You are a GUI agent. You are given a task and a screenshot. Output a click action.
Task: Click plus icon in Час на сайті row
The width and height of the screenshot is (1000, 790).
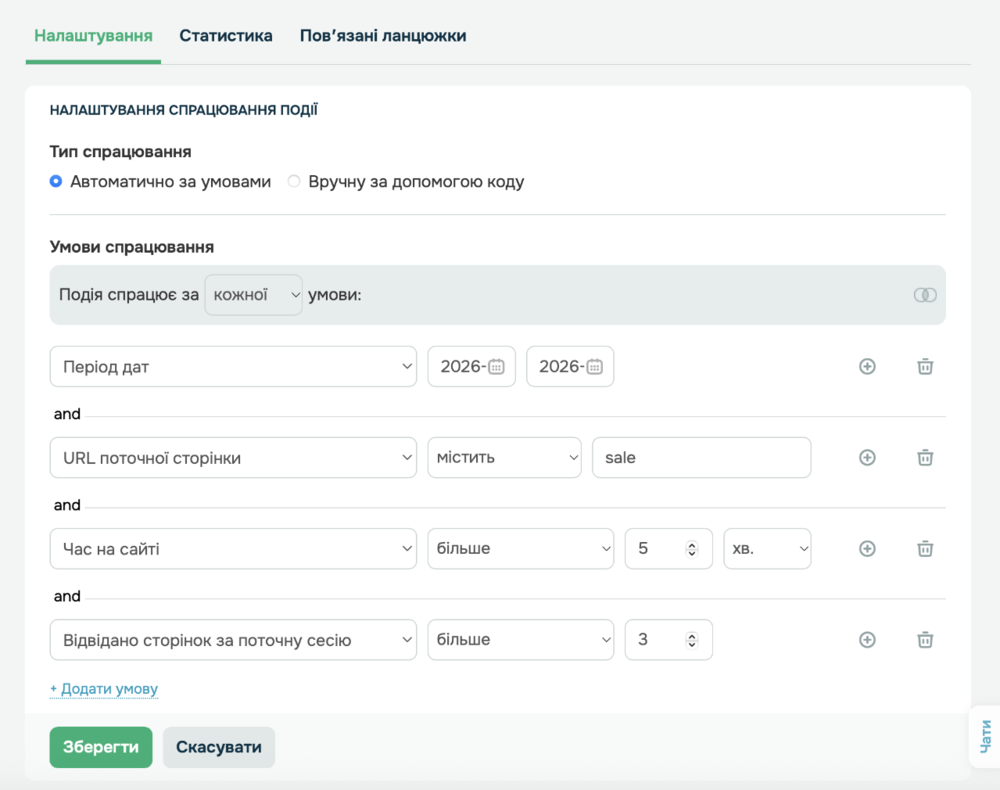click(x=867, y=548)
